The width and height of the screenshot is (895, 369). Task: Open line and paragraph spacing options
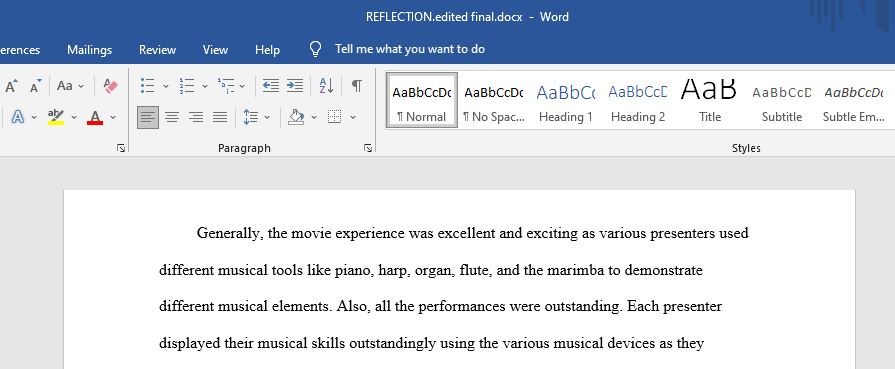251,117
